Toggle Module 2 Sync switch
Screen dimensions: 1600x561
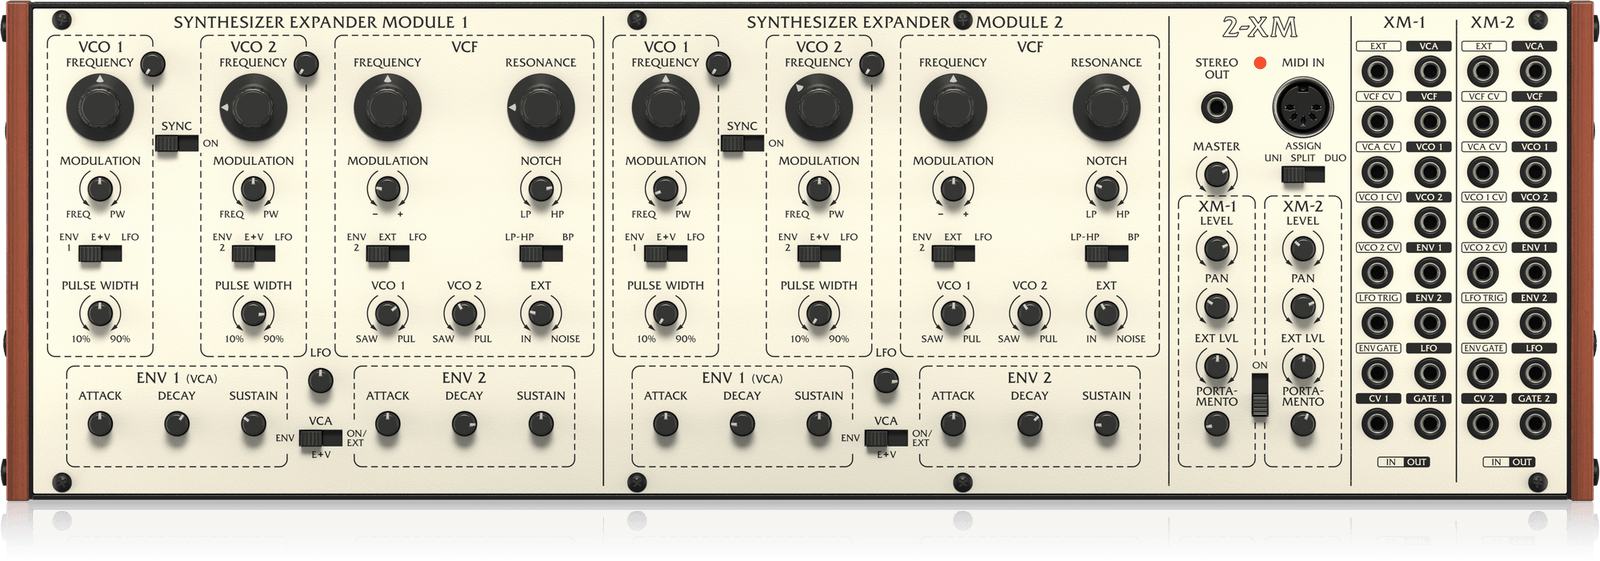[743, 143]
